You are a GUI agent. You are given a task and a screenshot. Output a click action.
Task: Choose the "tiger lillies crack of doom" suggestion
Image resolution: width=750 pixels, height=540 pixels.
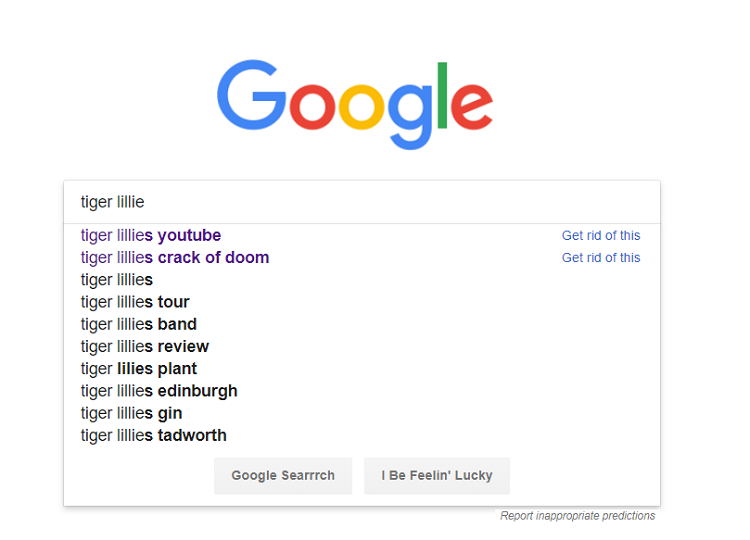click(175, 258)
